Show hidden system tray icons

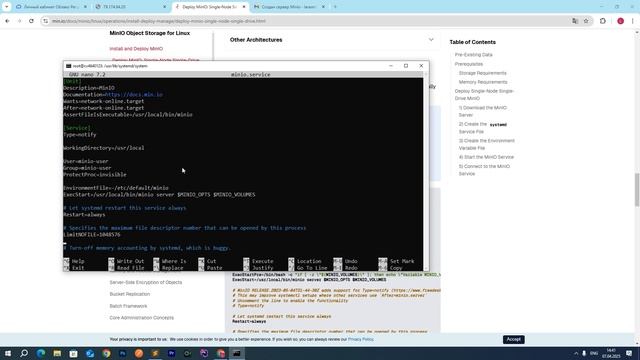click(576, 353)
